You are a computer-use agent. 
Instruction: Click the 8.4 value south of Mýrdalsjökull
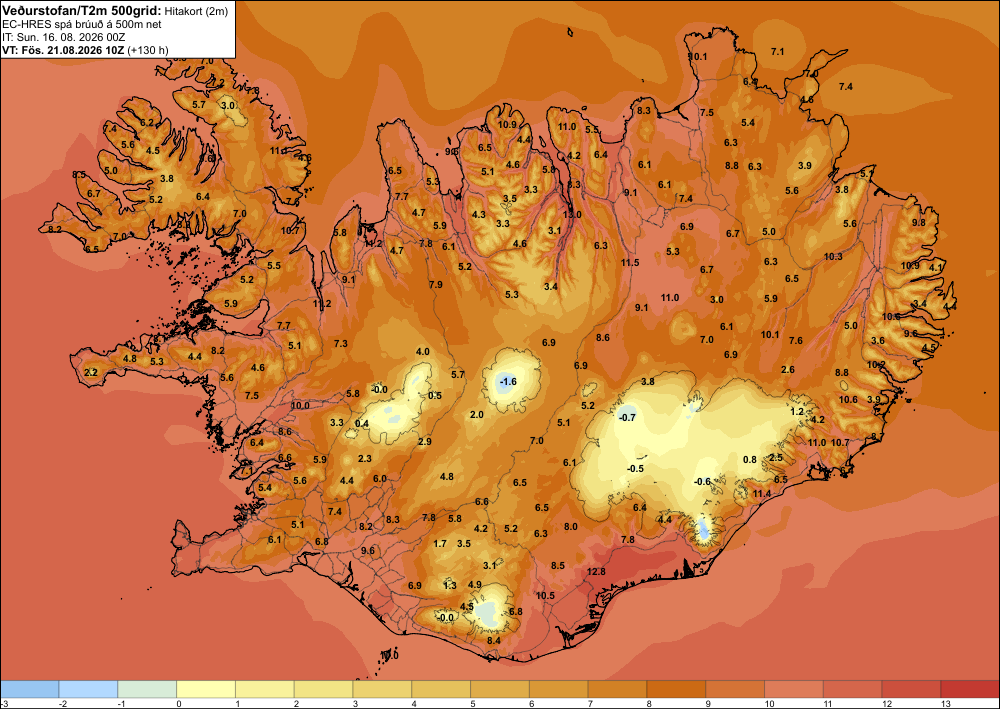click(494, 641)
